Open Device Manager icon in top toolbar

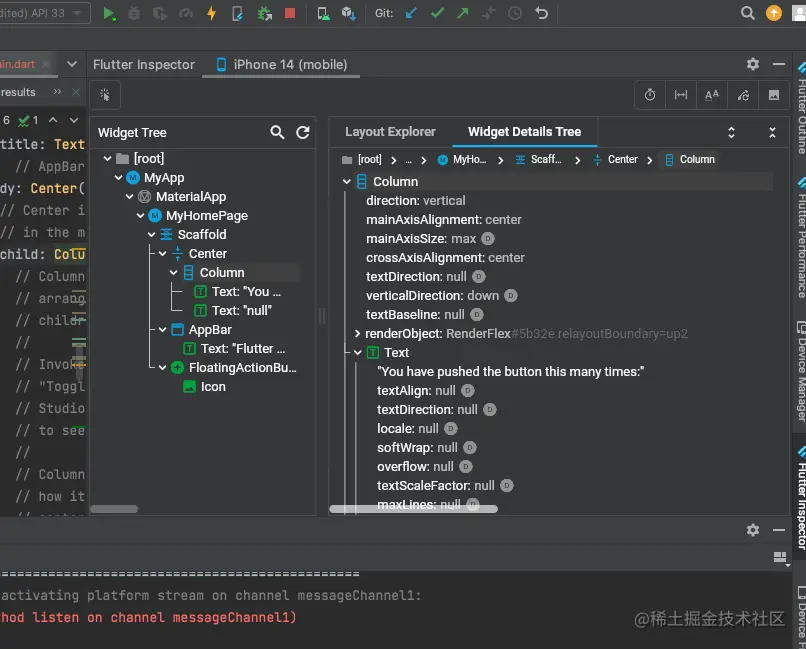(x=323, y=13)
